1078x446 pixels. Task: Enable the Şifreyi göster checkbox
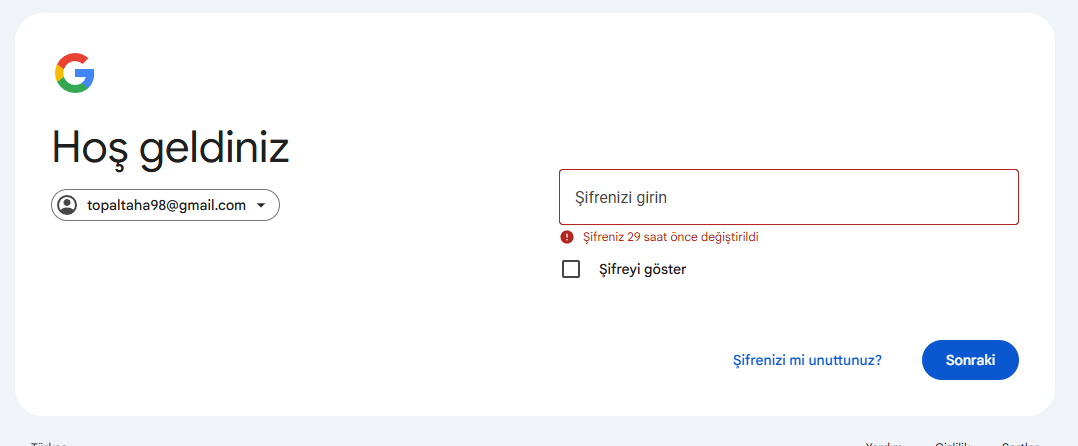(571, 269)
